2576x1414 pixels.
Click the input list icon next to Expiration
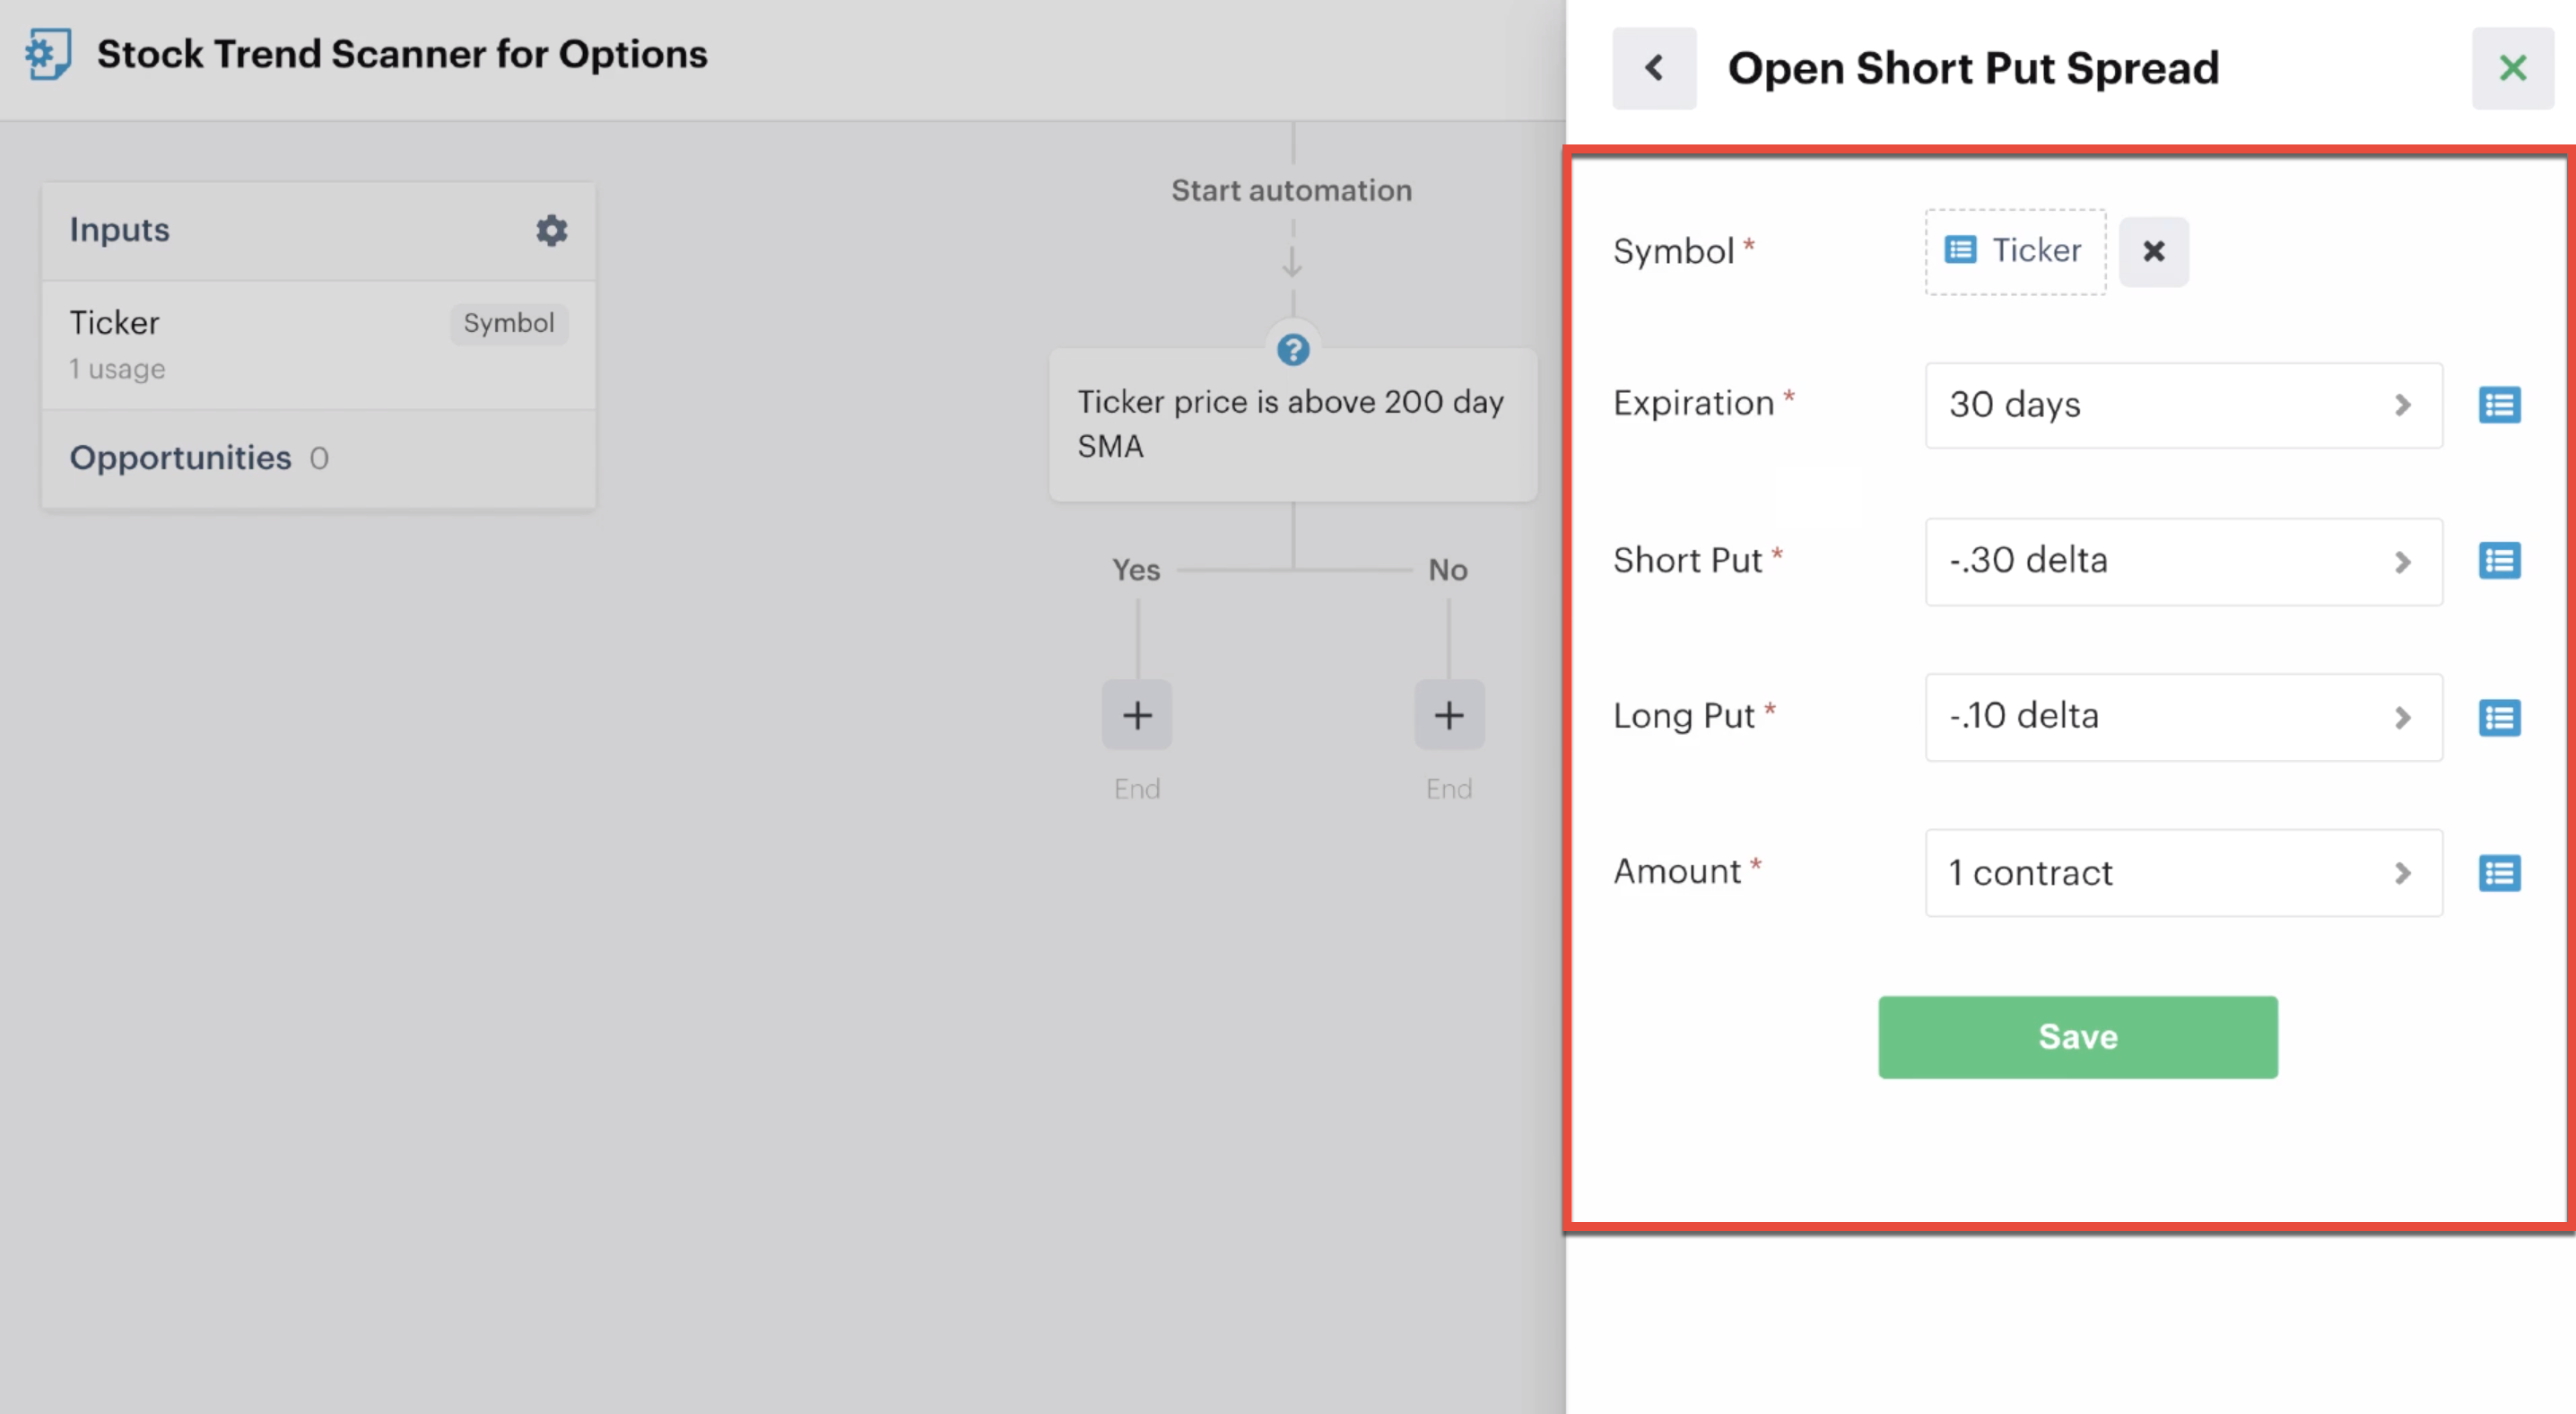(x=2499, y=405)
